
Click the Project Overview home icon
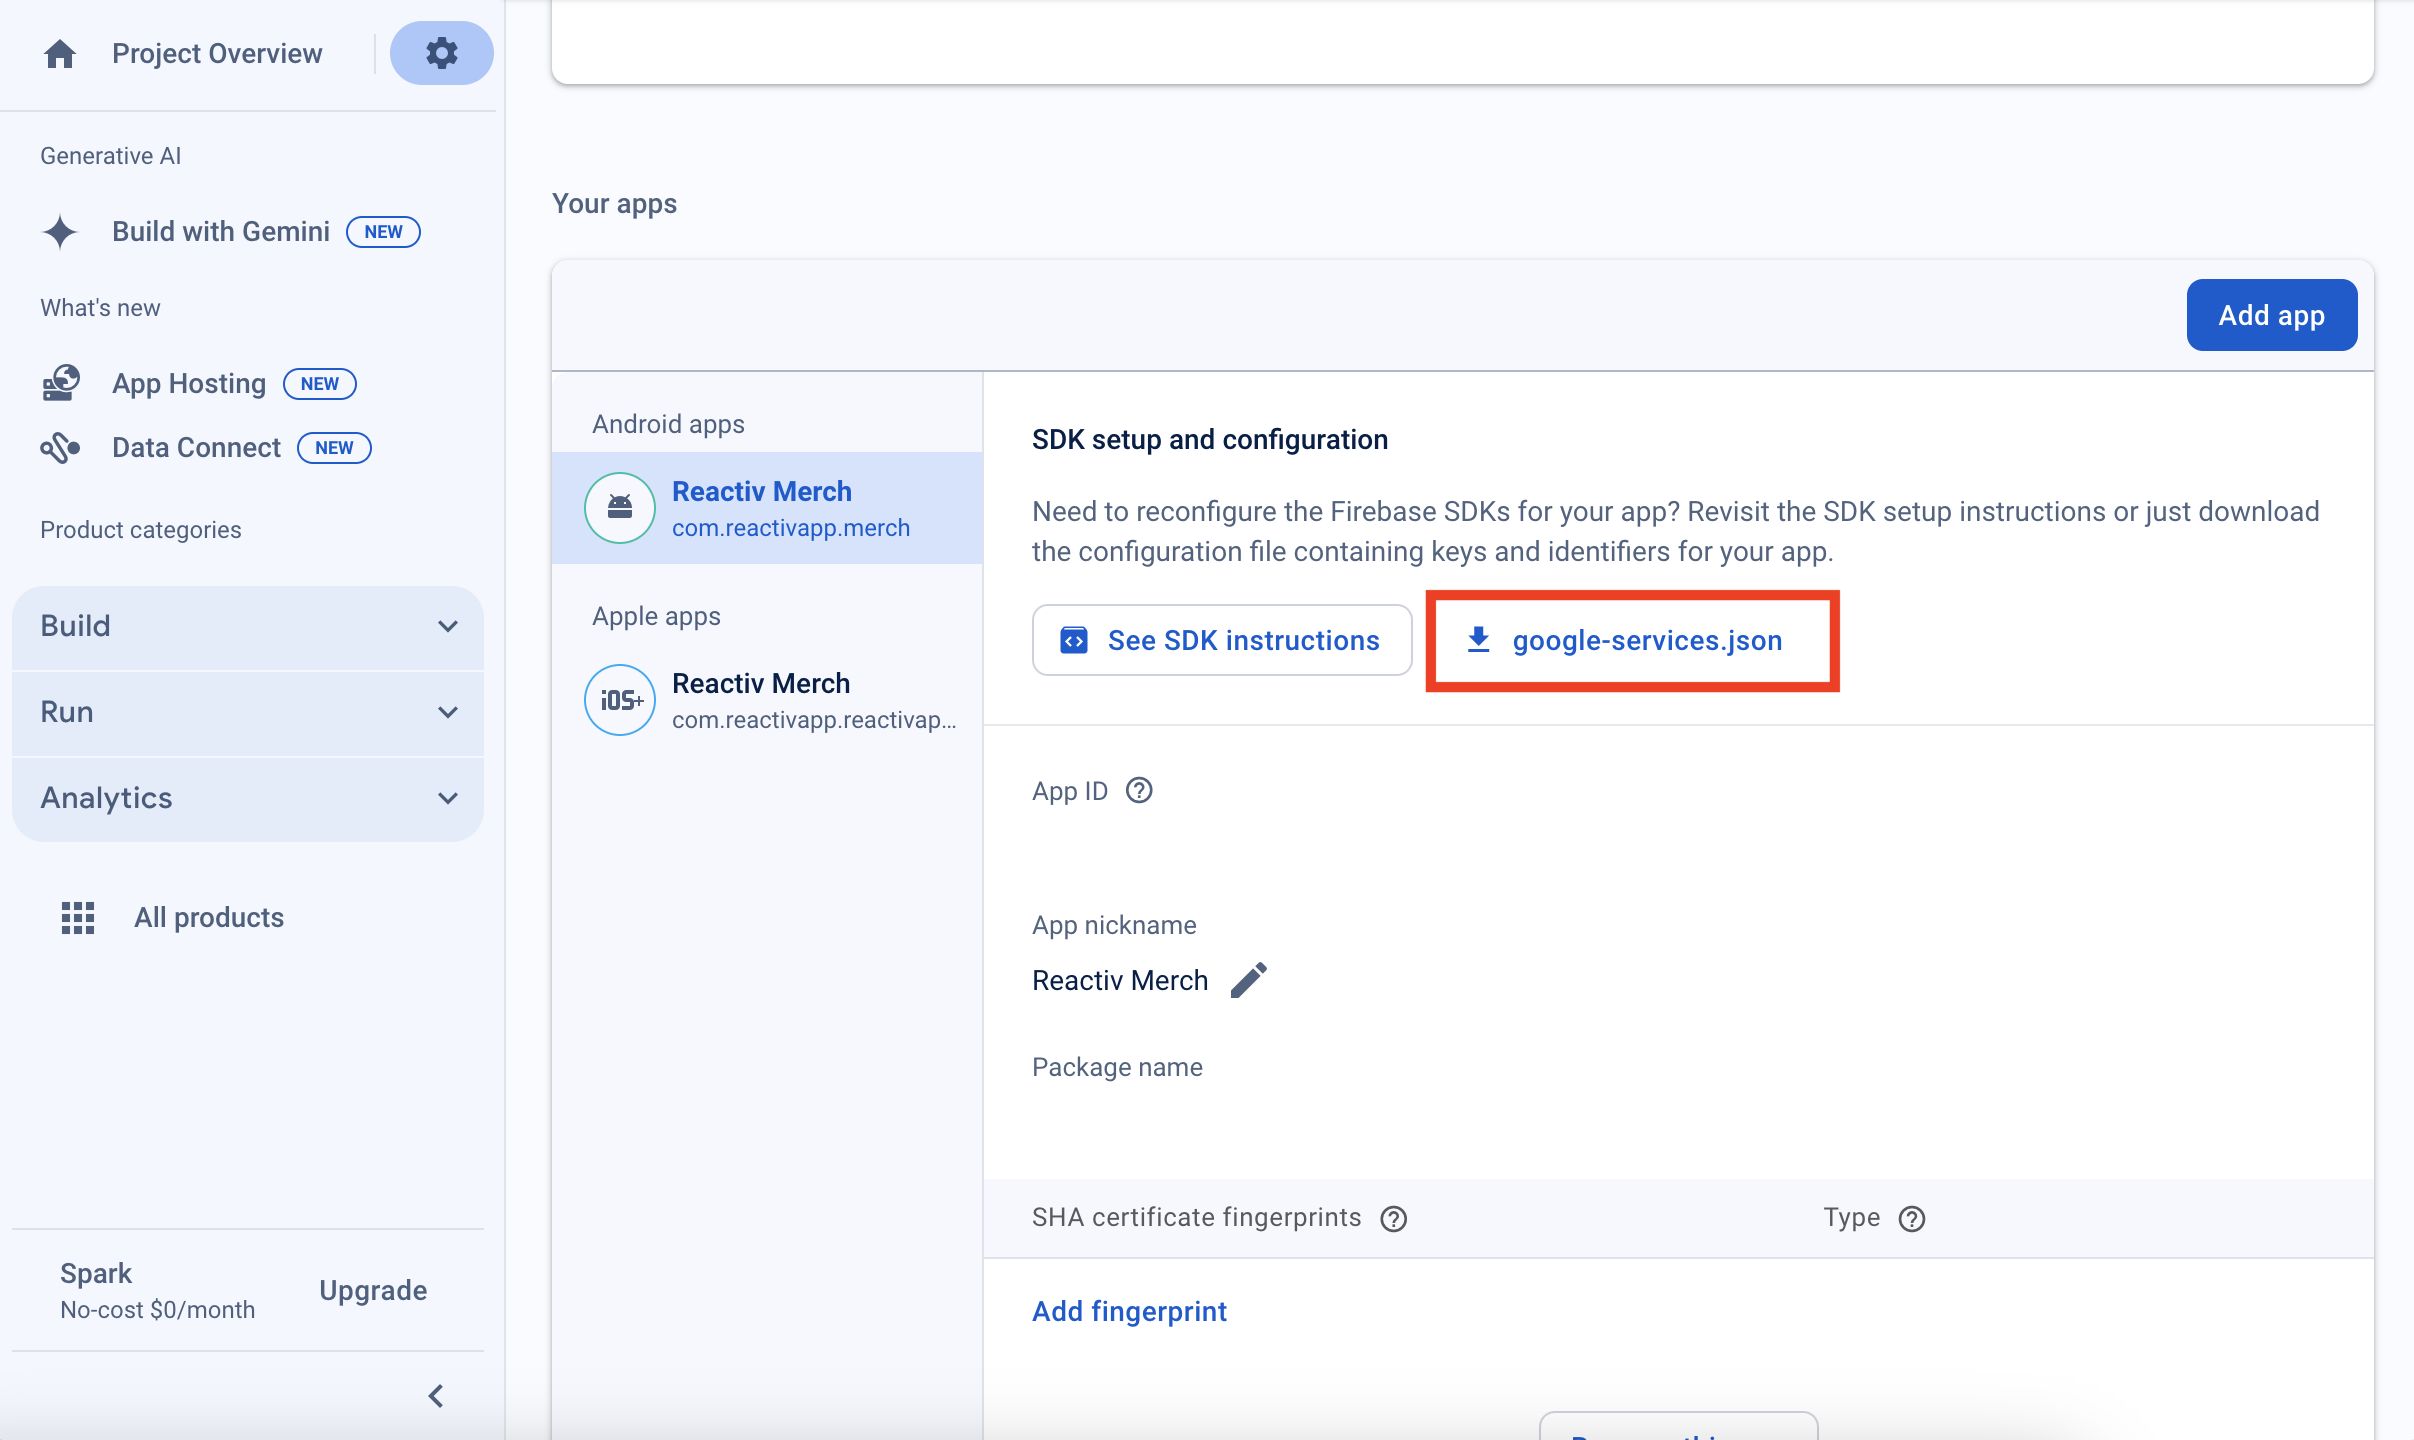pyautogui.click(x=60, y=54)
